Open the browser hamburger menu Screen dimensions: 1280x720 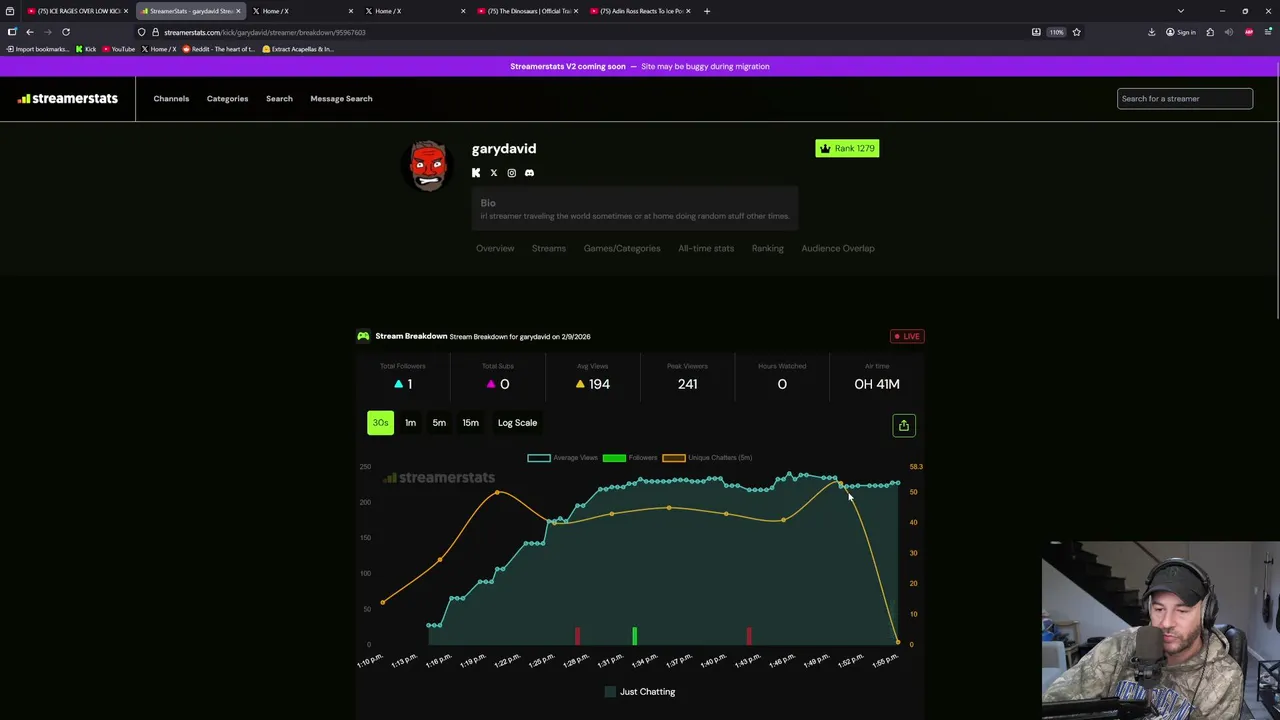pyautogui.click(x=1268, y=32)
